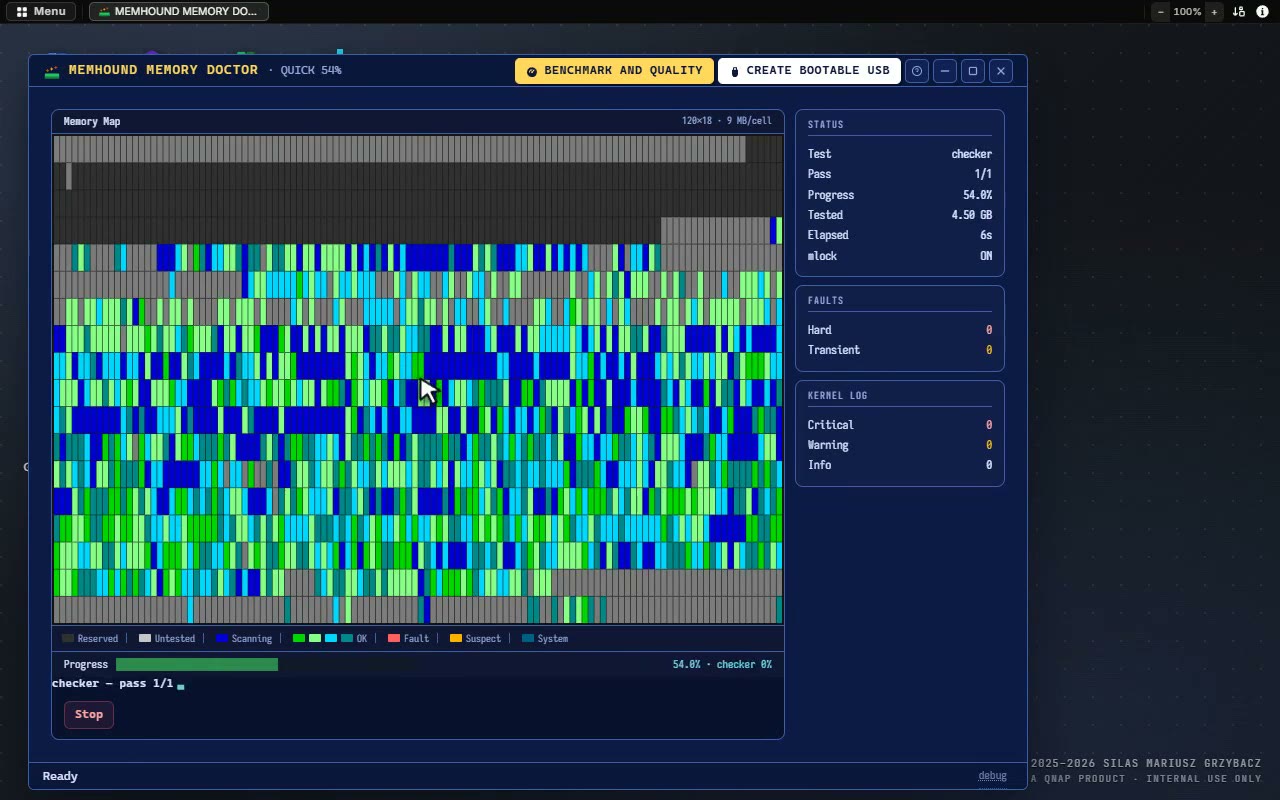1280x800 pixels.
Task: Click the Test value 'checker' in Status
Action: pos(971,154)
